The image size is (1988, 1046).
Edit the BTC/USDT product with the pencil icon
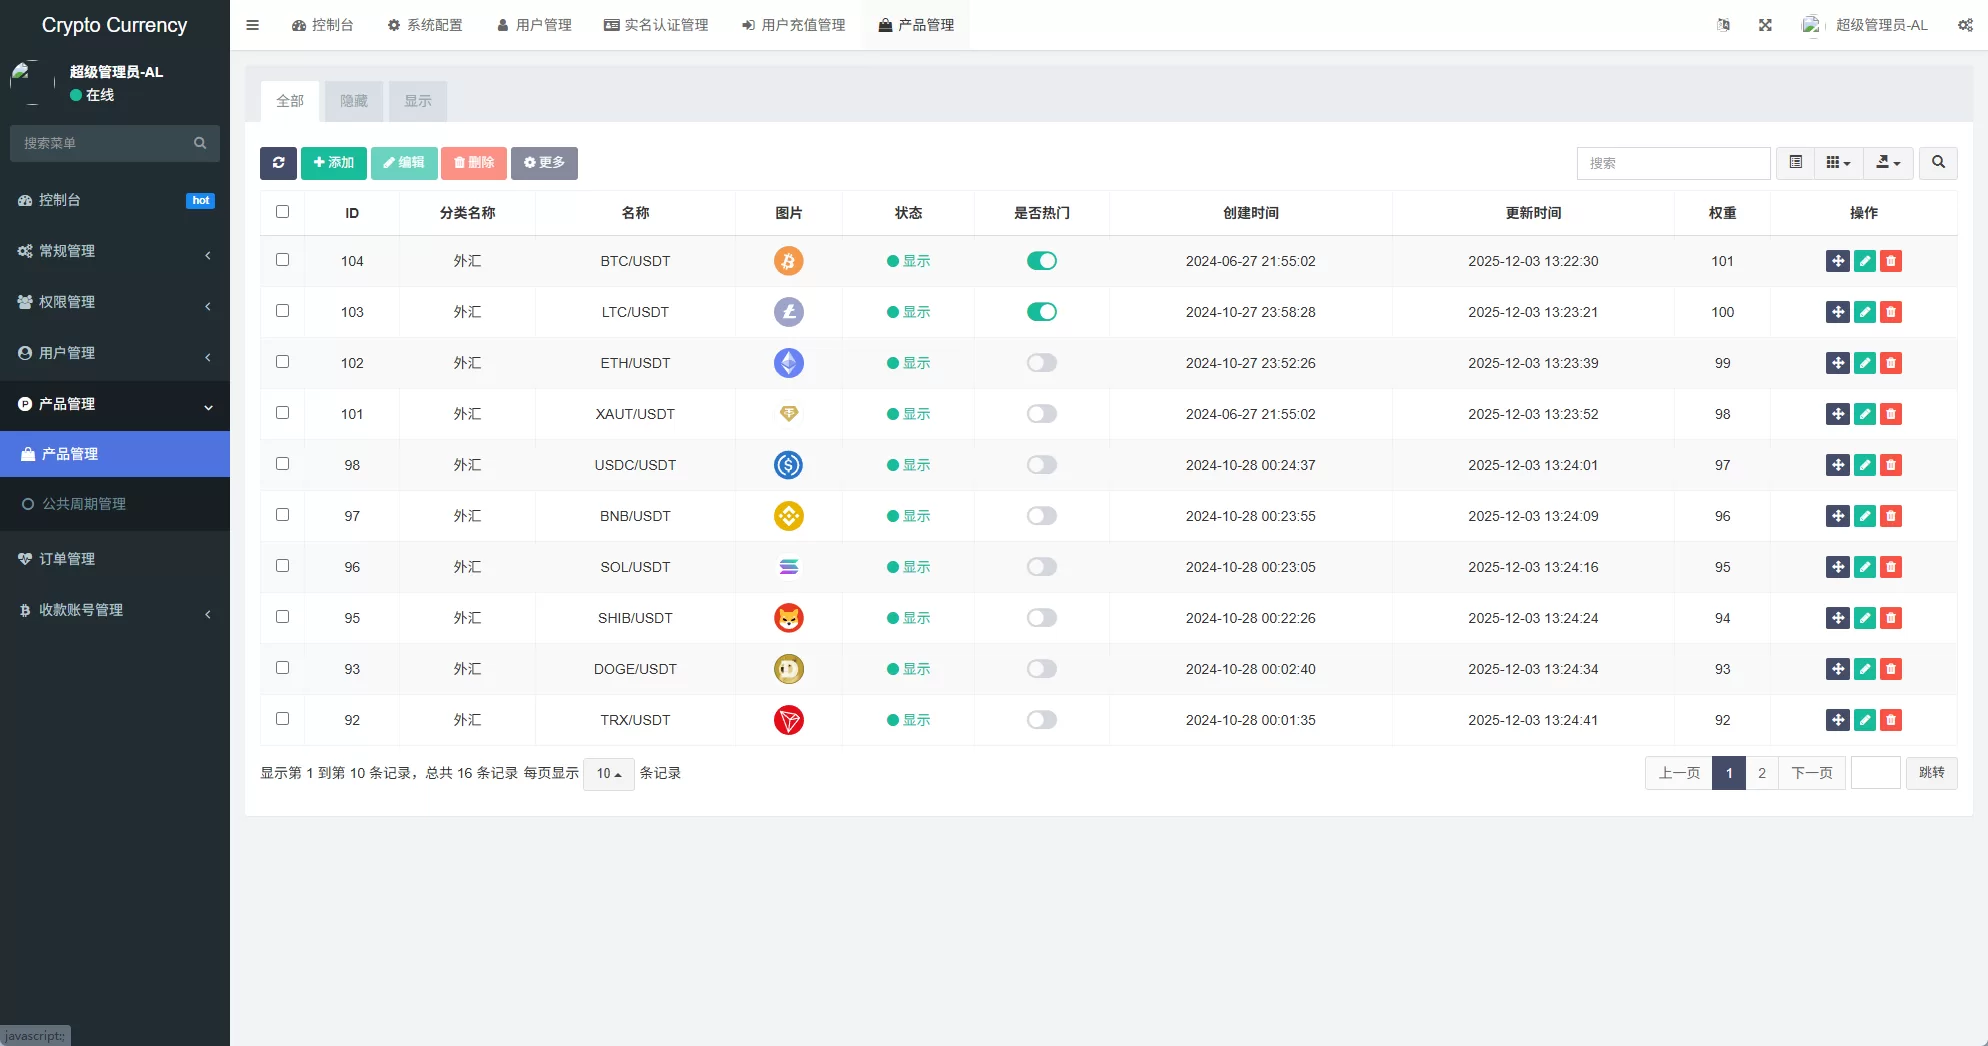tap(1864, 261)
